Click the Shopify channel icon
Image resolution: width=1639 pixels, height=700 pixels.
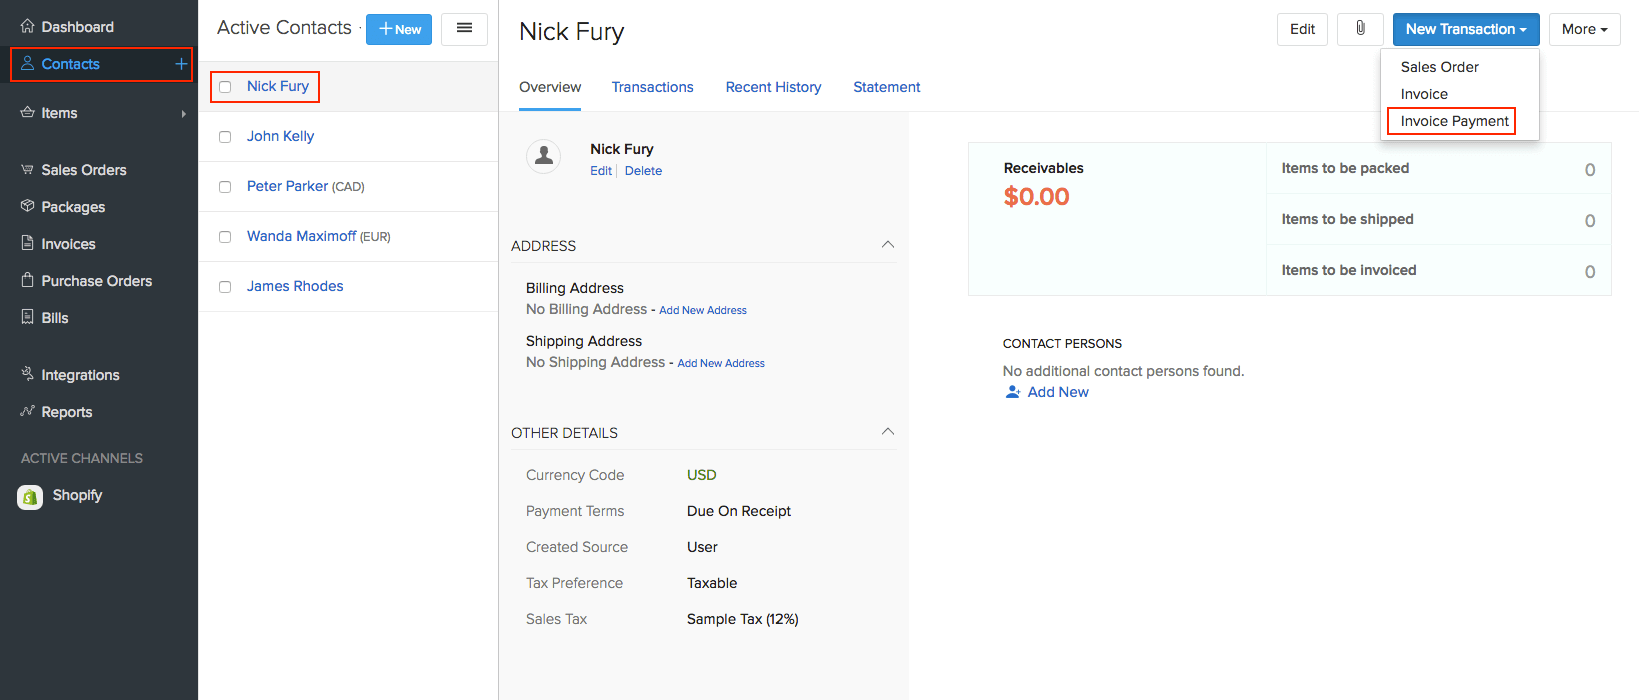coord(30,496)
